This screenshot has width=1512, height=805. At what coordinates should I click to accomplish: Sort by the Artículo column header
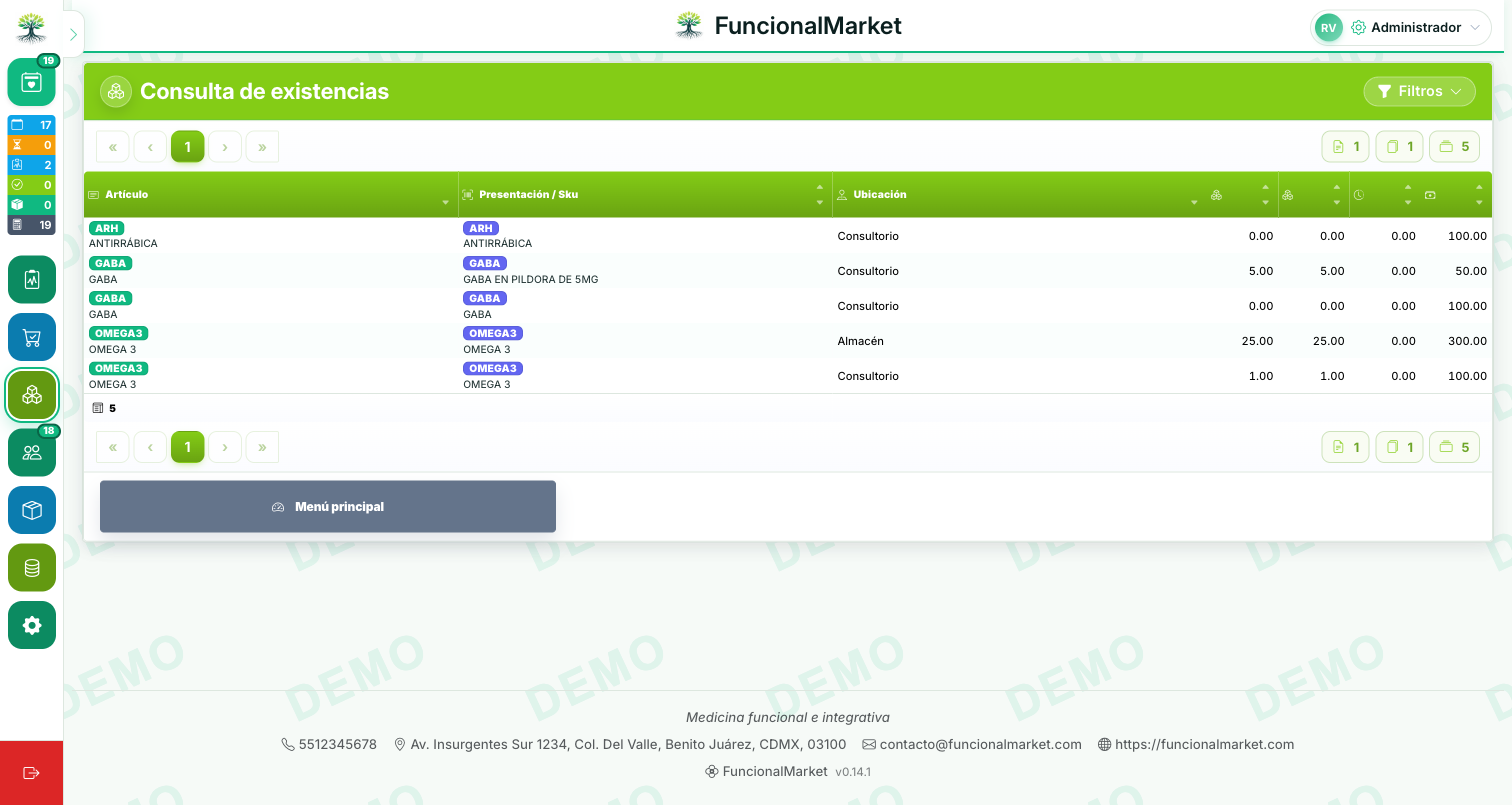(x=271, y=194)
